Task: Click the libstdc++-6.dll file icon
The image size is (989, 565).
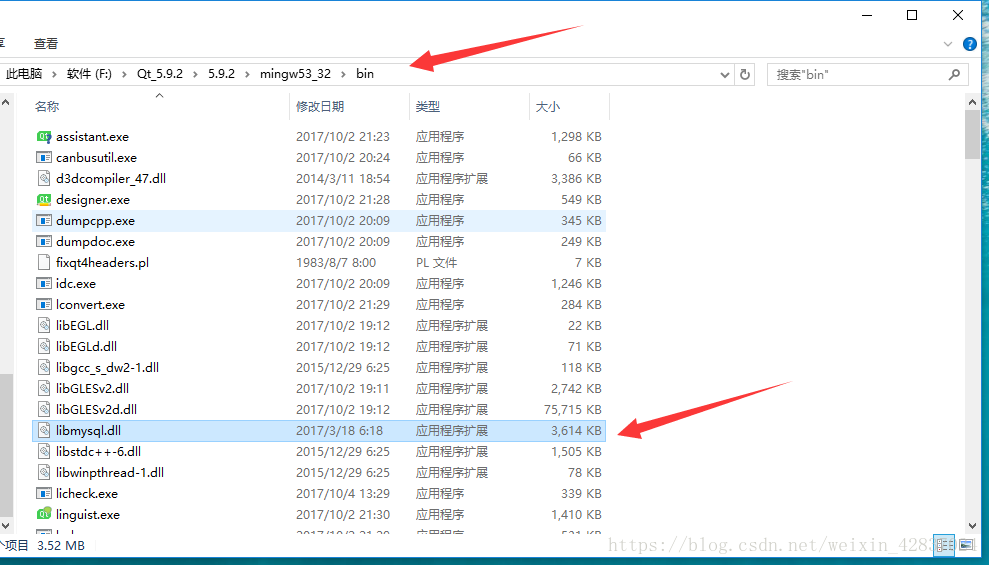Action: pos(44,451)
